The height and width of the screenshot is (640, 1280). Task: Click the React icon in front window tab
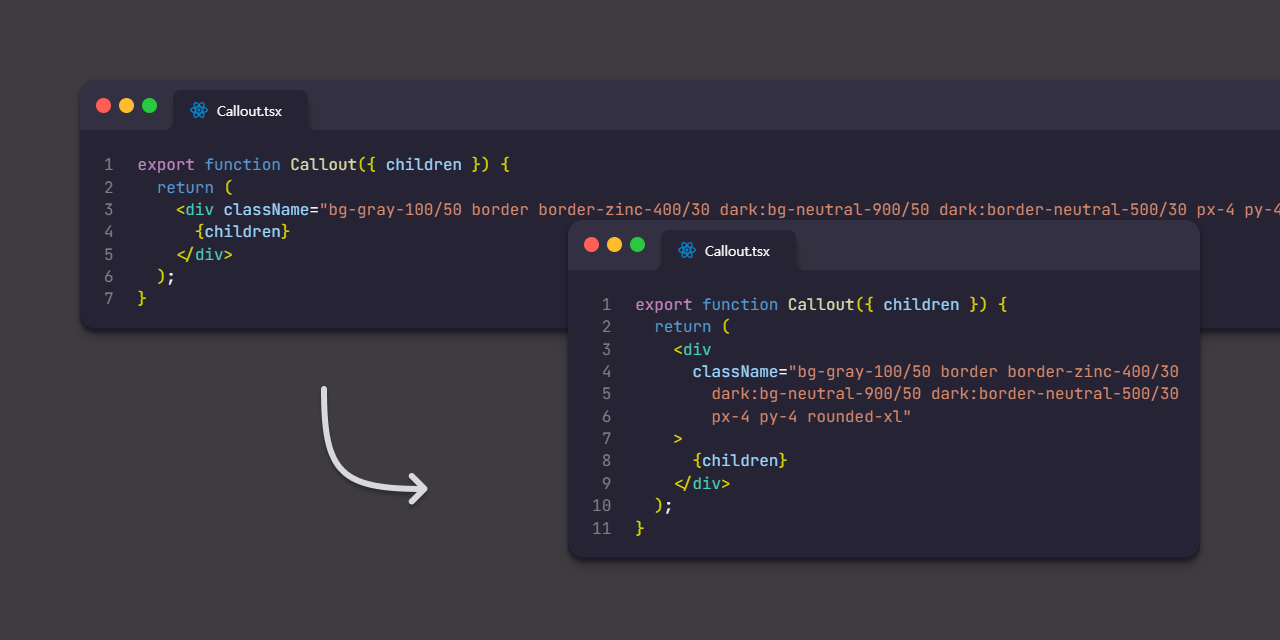pyautogui.click(x=686, y=251)
